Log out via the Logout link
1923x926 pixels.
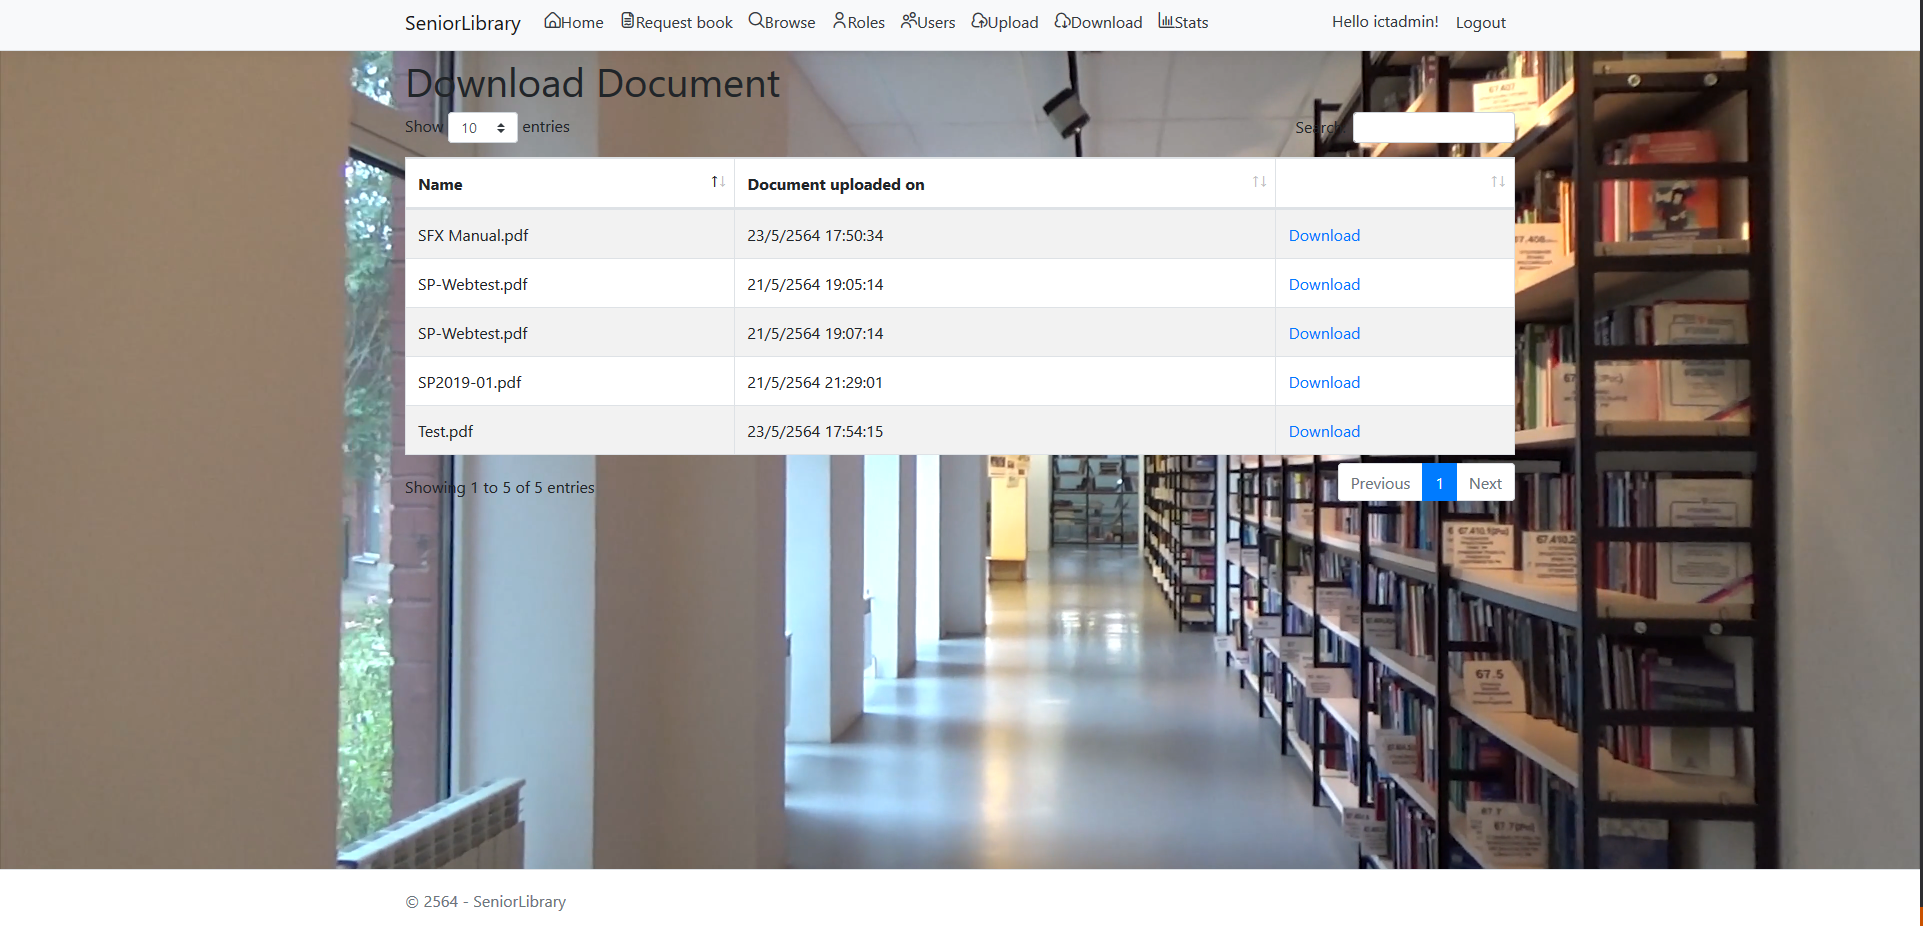(1480, 23)
